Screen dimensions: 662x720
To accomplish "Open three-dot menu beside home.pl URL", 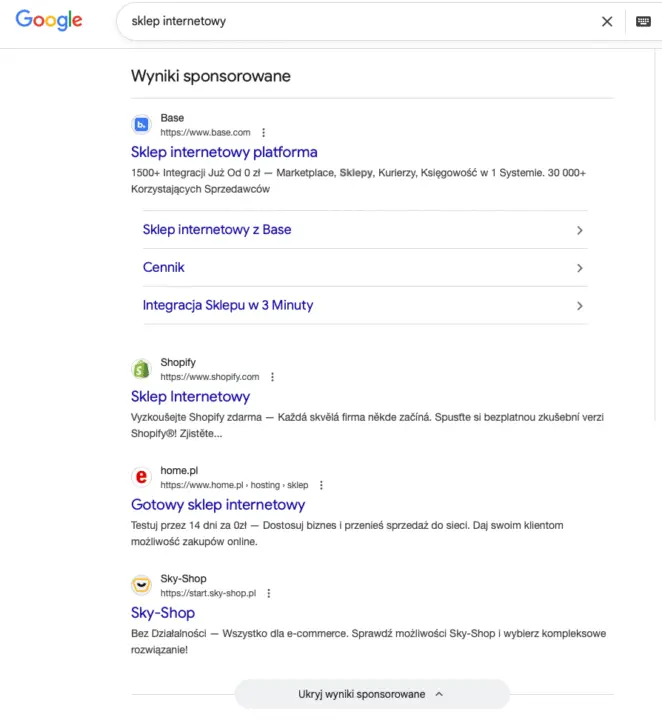I will coord(321,485).
